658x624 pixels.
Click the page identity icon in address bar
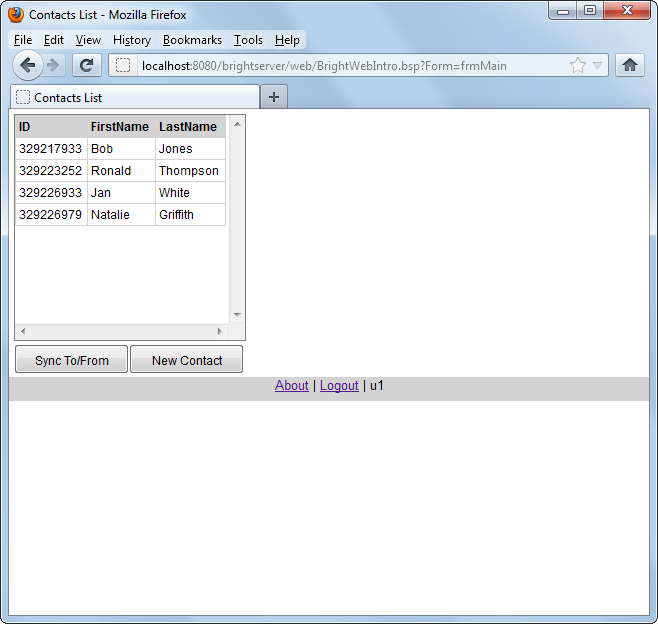pyautogui.click(x=123, y=66)
